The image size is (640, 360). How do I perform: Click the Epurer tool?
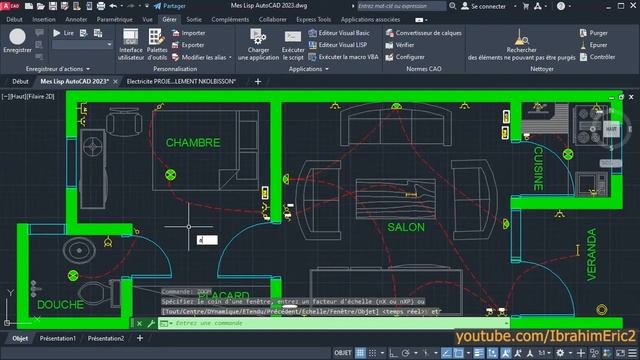point(593,45)
